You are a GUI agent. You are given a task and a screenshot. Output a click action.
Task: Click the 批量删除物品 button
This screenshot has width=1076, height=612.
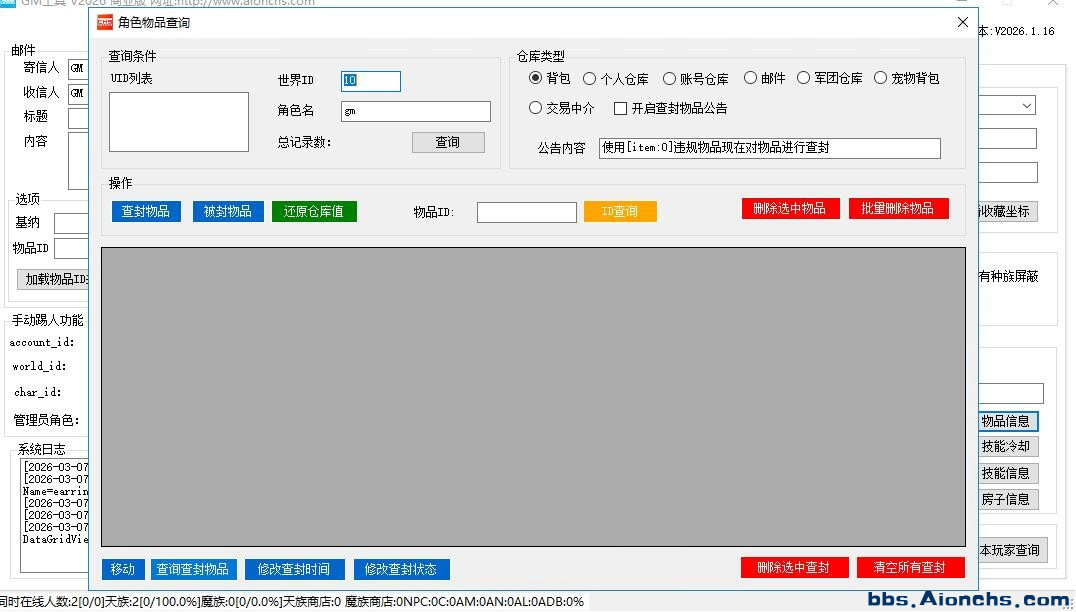[898, 208]
